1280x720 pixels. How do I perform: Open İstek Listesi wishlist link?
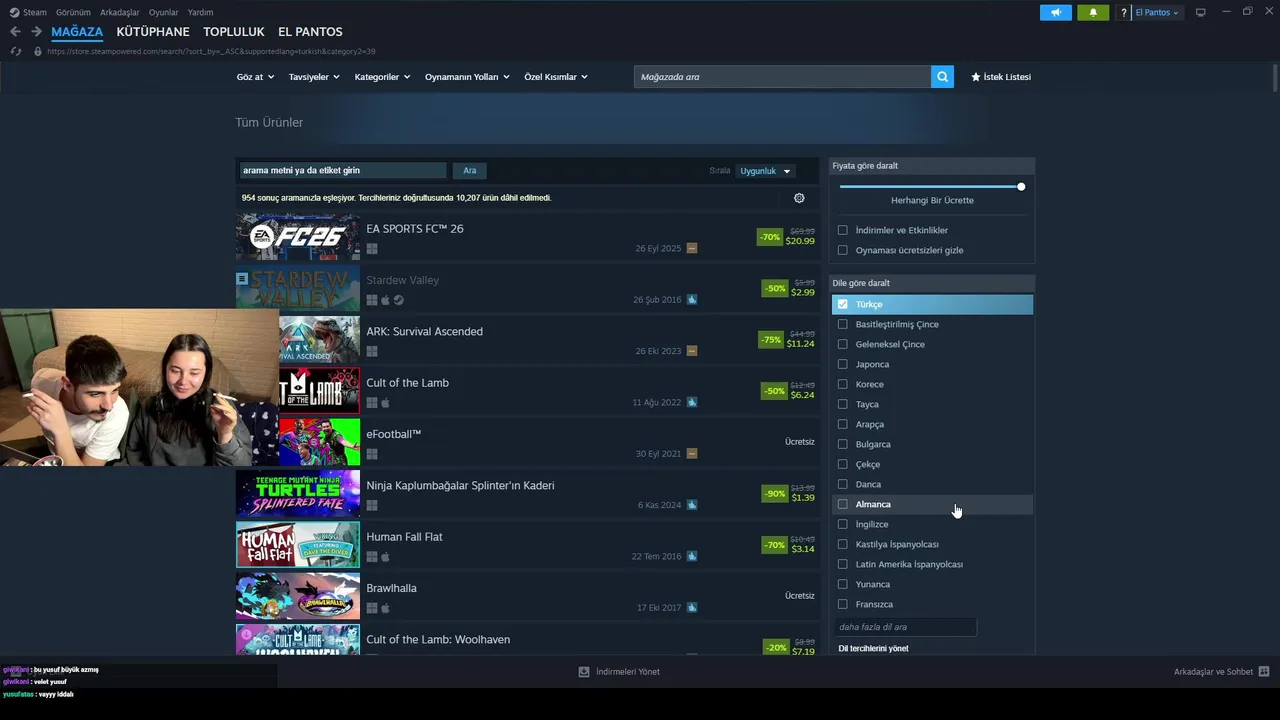coord(1001,77)
